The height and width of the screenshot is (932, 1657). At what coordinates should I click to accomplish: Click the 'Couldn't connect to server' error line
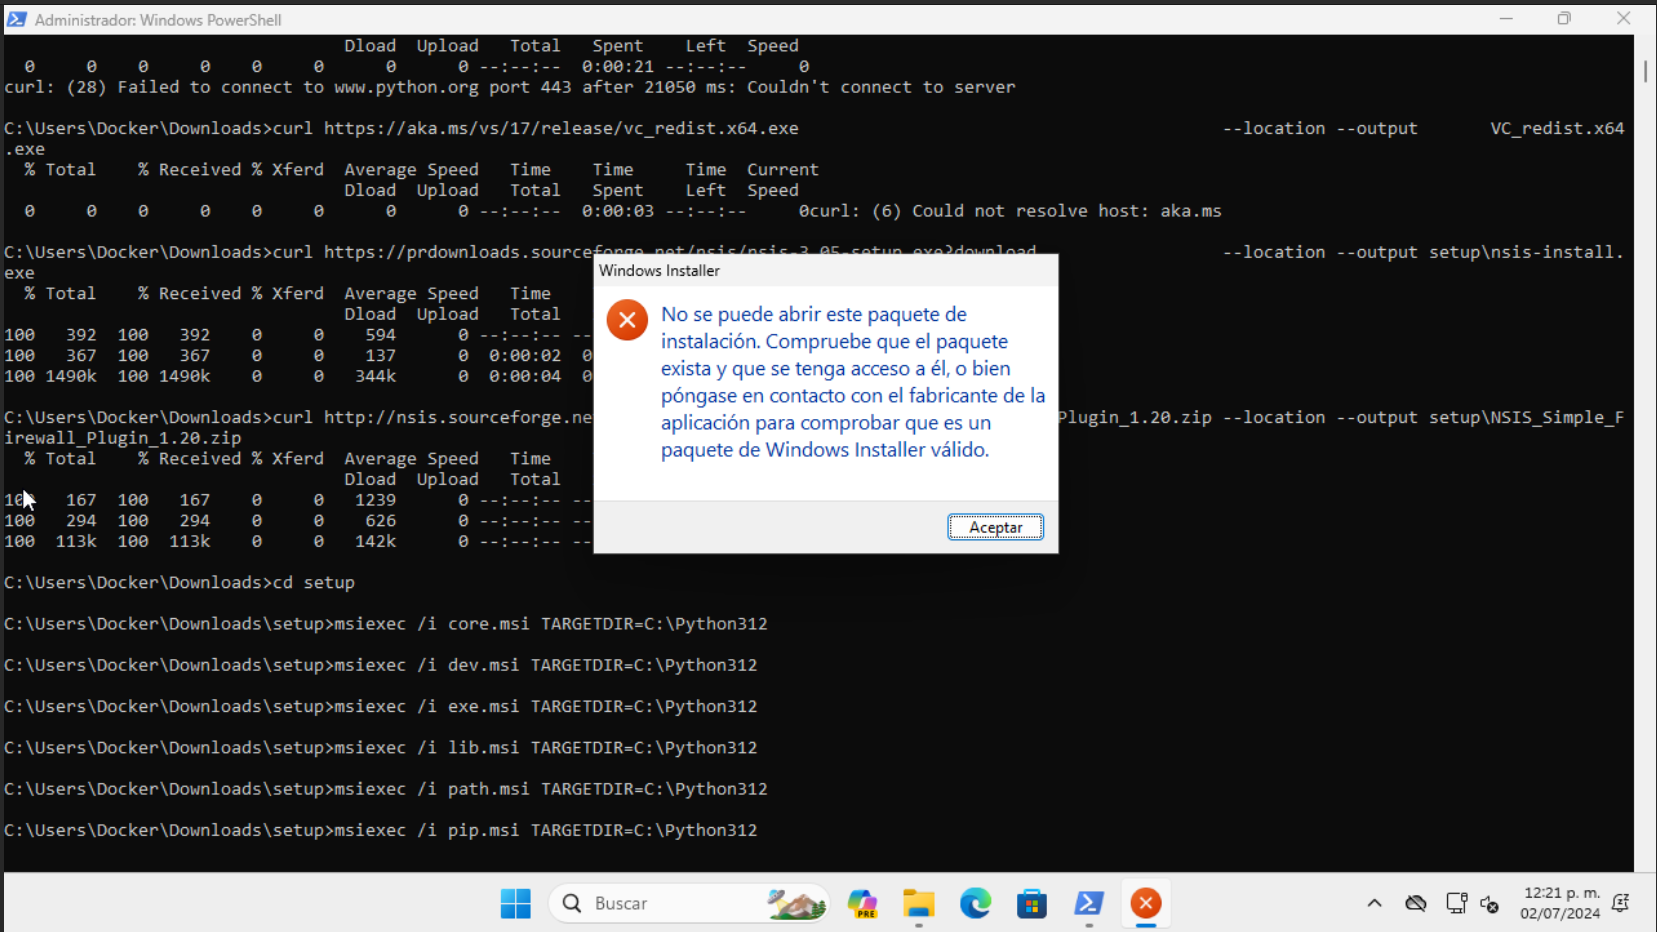510,87
